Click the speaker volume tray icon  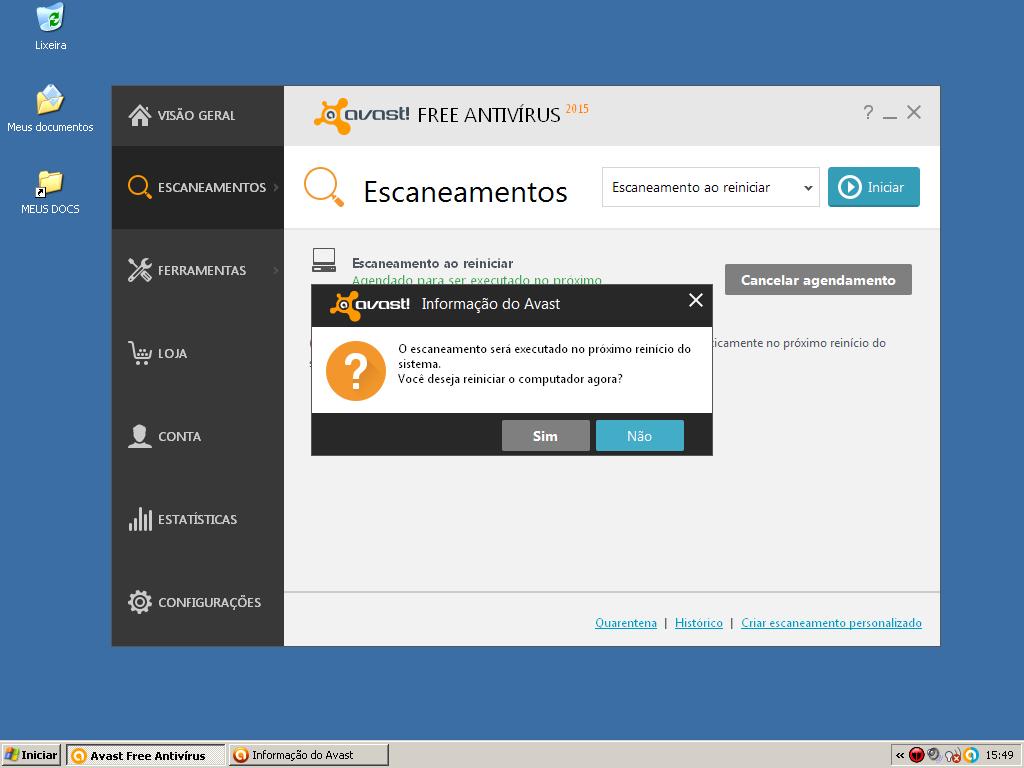tap(935, 755)
